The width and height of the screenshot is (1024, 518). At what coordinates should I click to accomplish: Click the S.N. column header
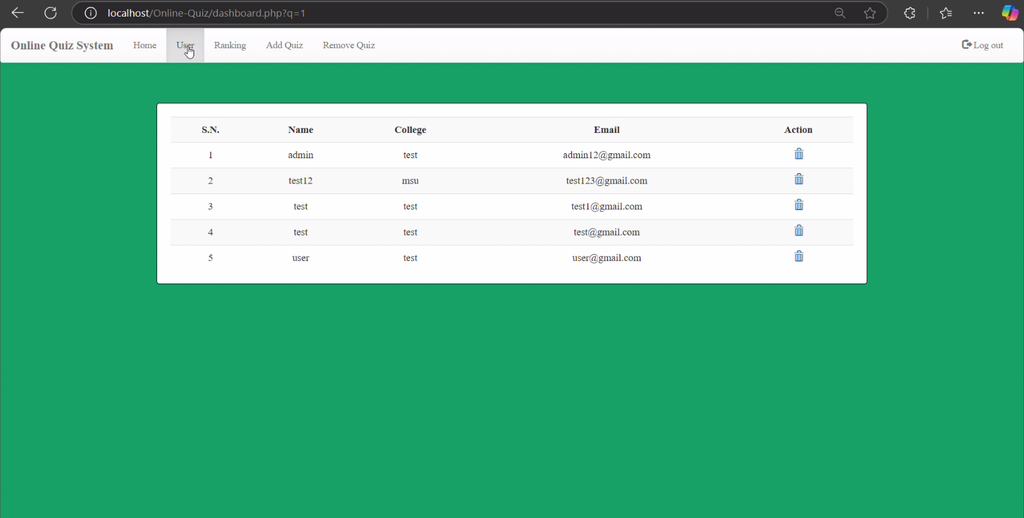point(210,129)
